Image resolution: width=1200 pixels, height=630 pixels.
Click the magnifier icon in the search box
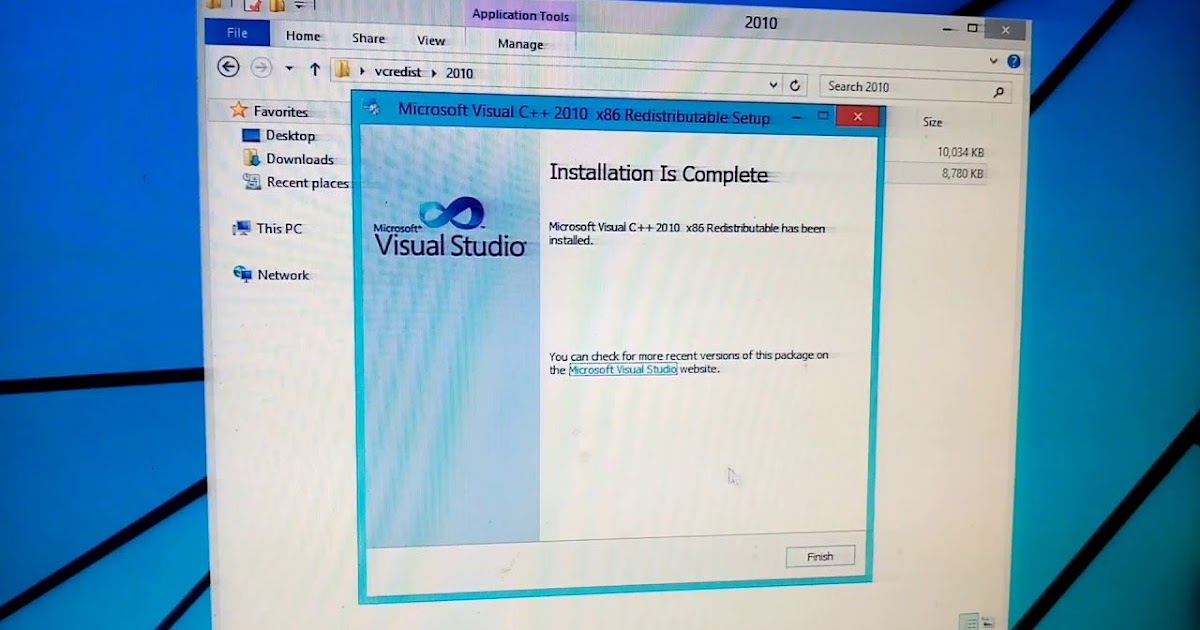pyautogui.click(x=998, y=92)
